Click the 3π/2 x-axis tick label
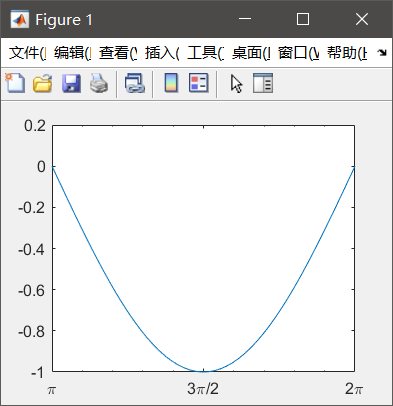The height and width of the screenshot is (406, 393). click(203, 389)
